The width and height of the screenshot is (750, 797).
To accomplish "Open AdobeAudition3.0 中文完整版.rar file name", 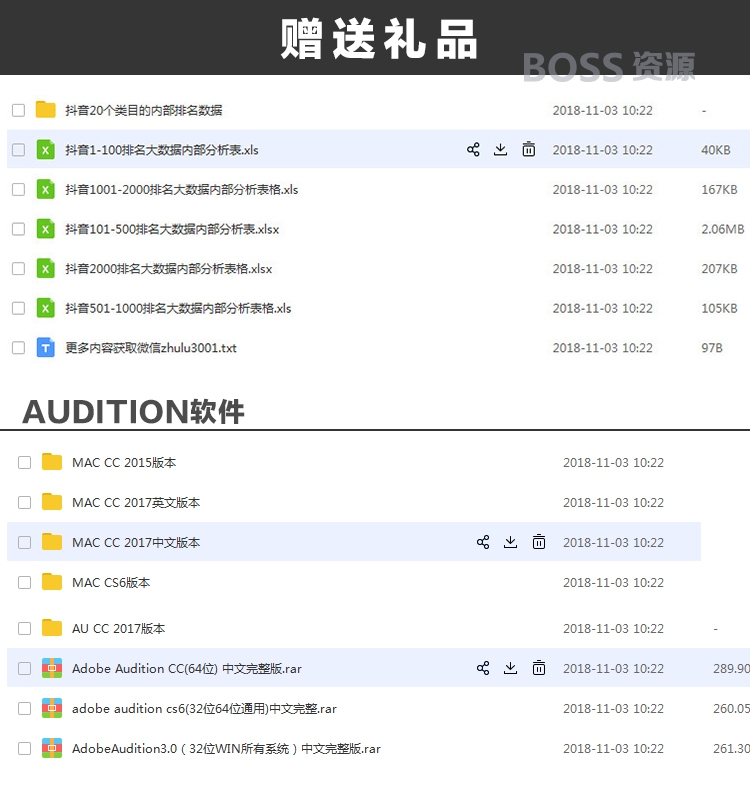I will [x=226, y=749].
